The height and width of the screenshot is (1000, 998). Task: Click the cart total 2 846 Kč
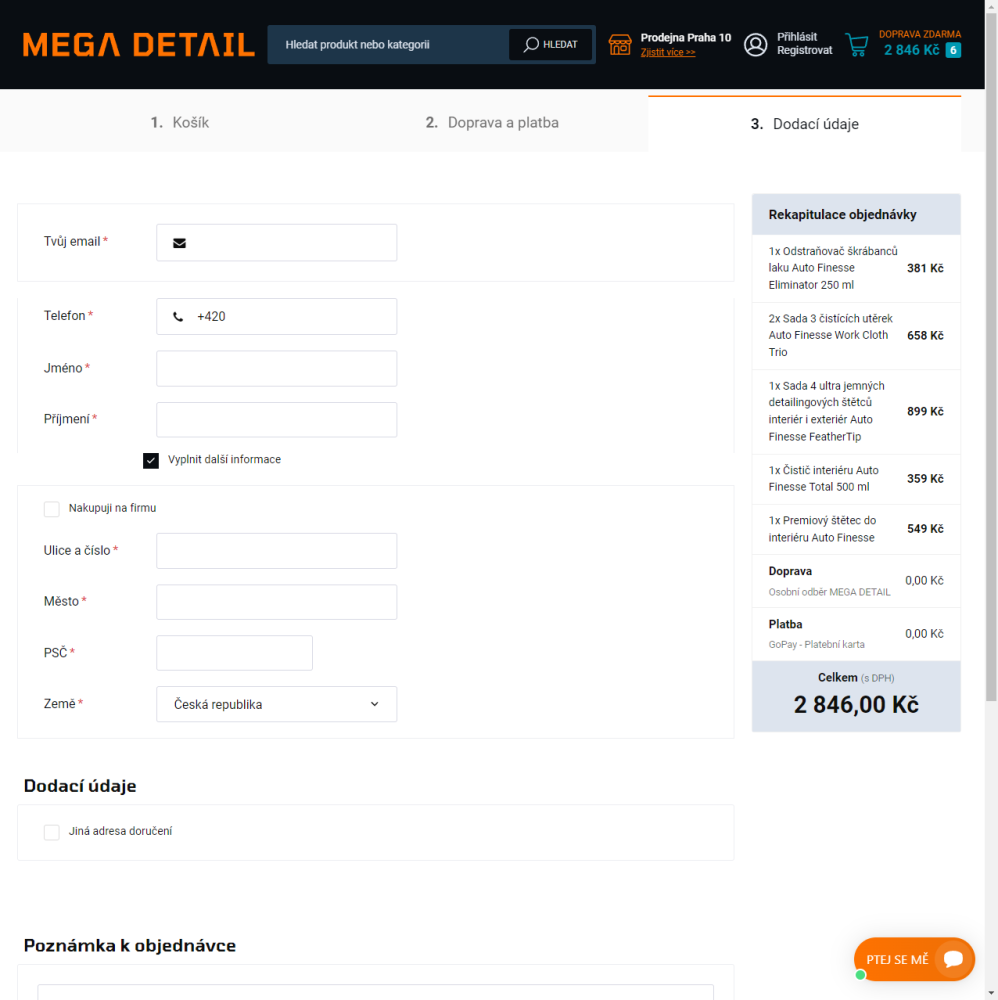(911, 50)
